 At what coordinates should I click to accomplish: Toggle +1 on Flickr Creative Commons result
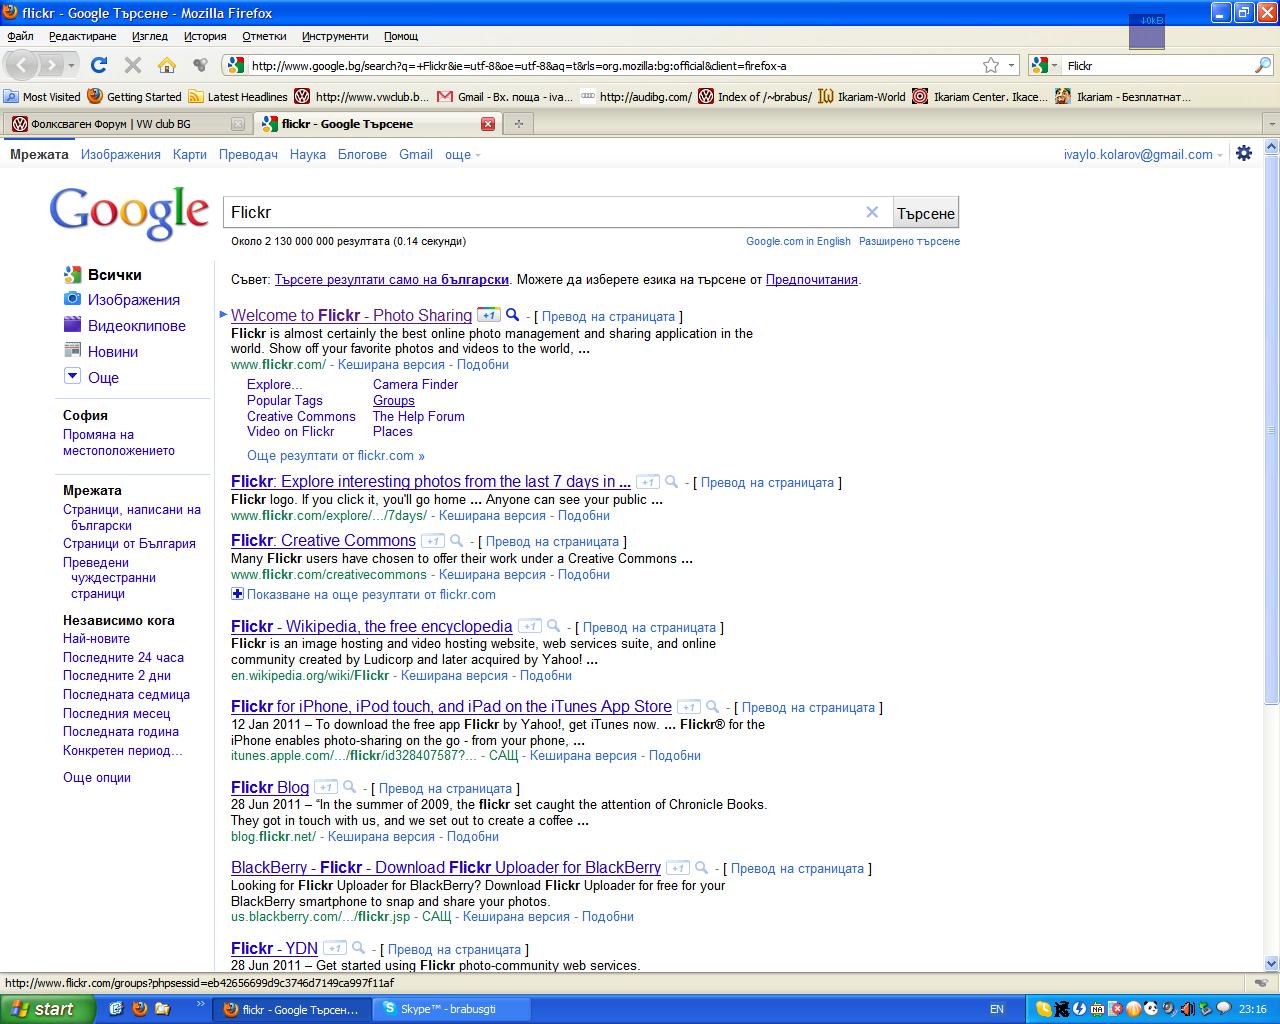click(x=432, y=541)
